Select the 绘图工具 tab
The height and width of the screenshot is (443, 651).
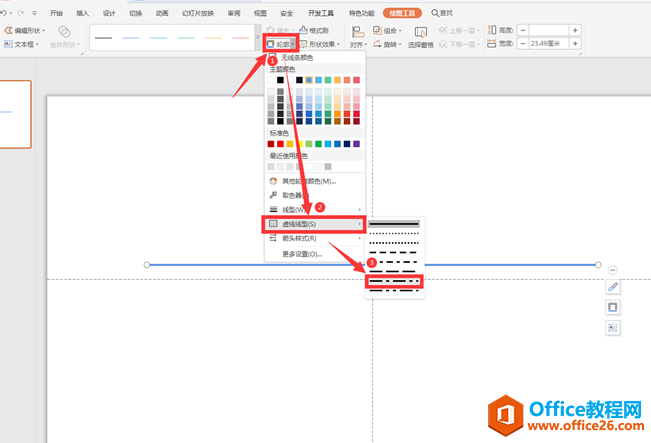coord(402,13)
